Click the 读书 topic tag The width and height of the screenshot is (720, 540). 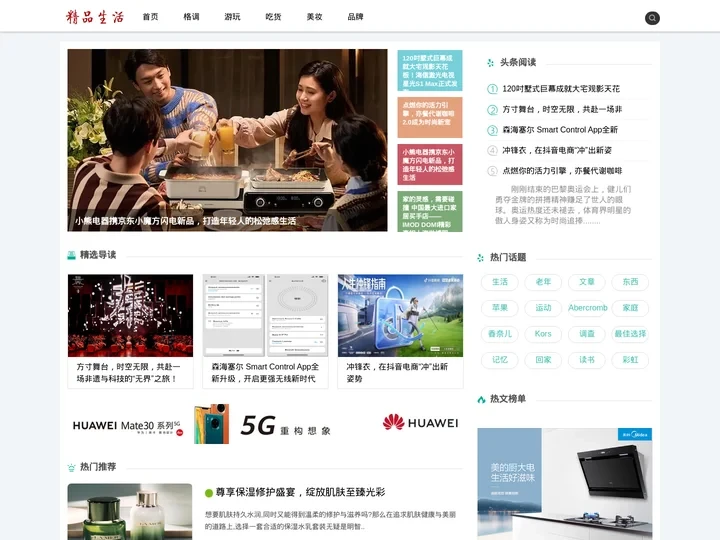[x=587, y=360]
